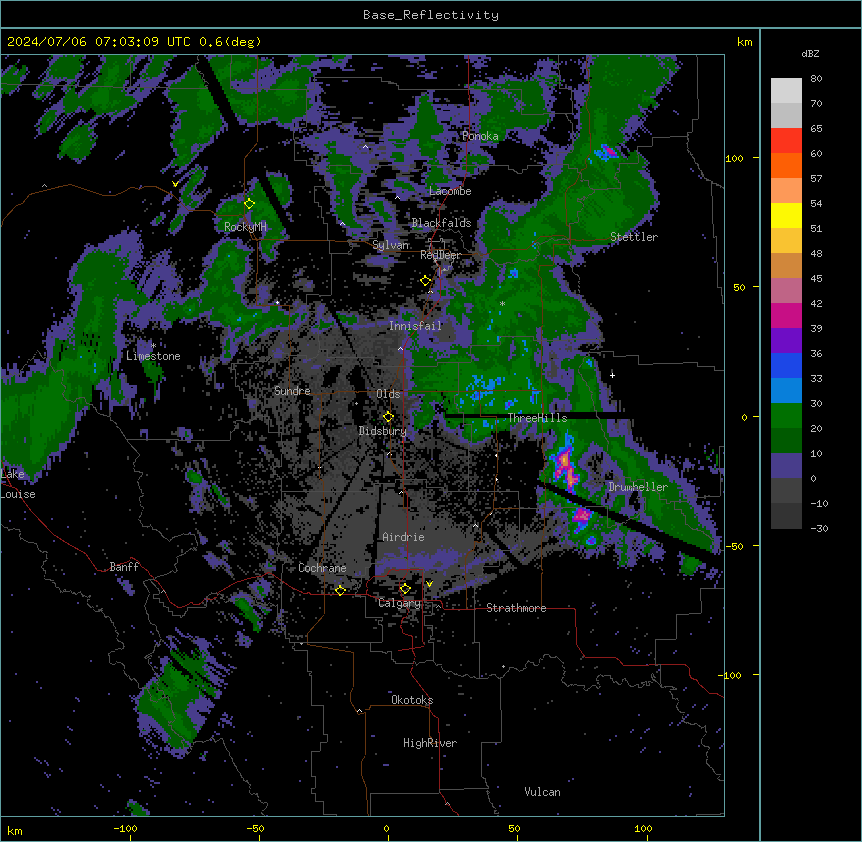The image size is (862, 842).
Task: Click the Lake Louise label at left edge
Action: tap(18, 484)
